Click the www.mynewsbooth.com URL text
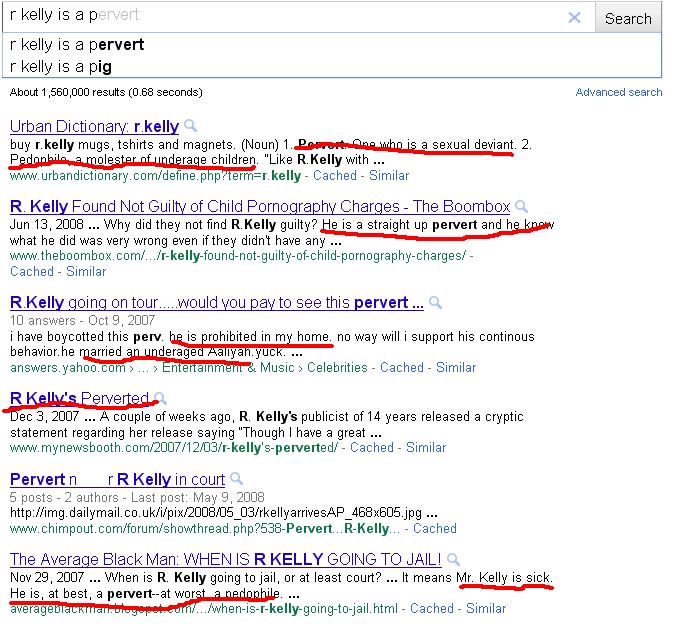 174,448
